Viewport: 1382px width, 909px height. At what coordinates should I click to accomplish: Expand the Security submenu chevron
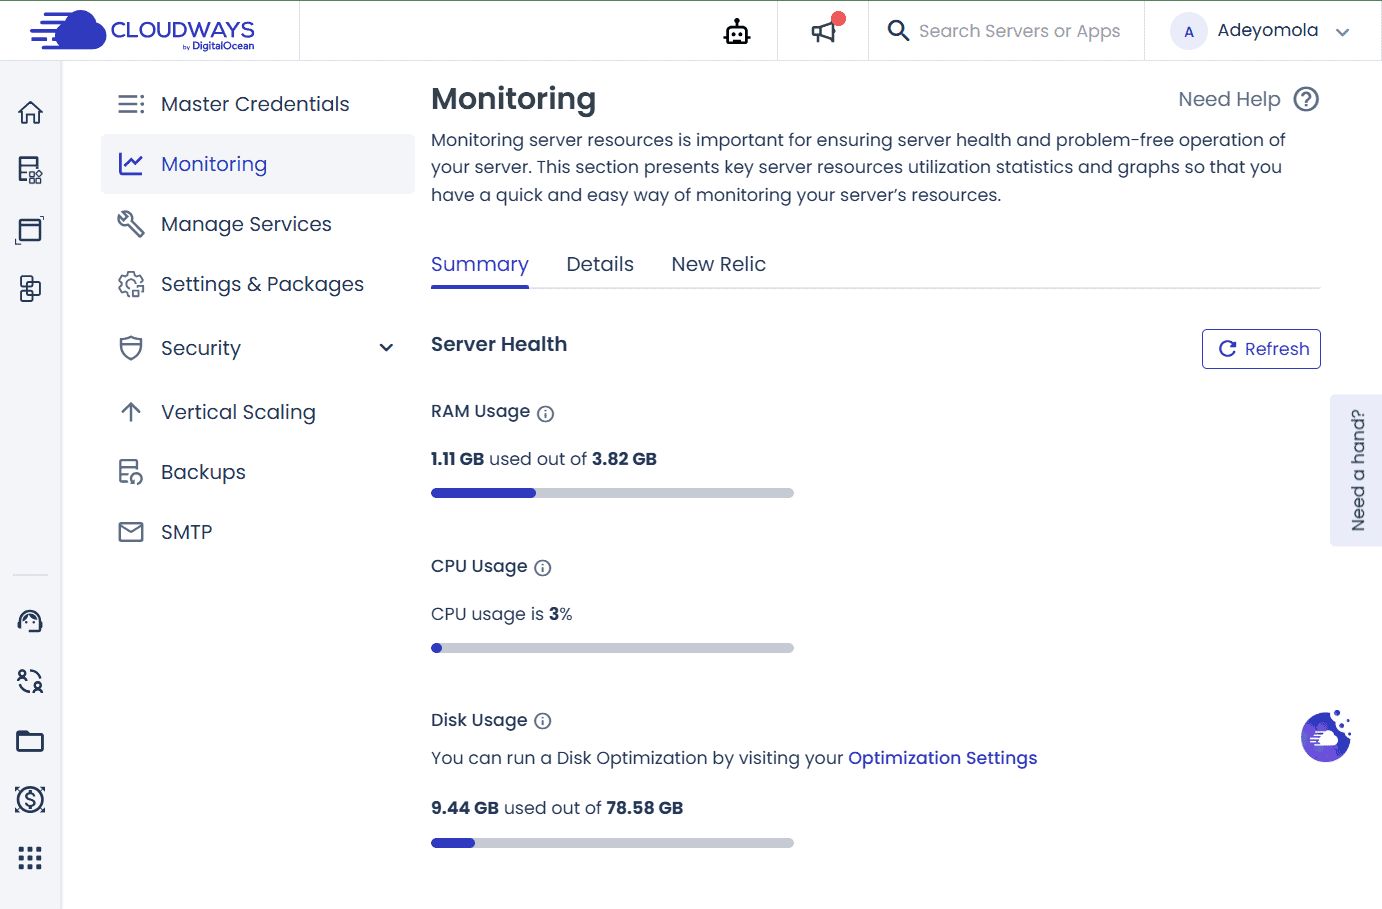386,348
